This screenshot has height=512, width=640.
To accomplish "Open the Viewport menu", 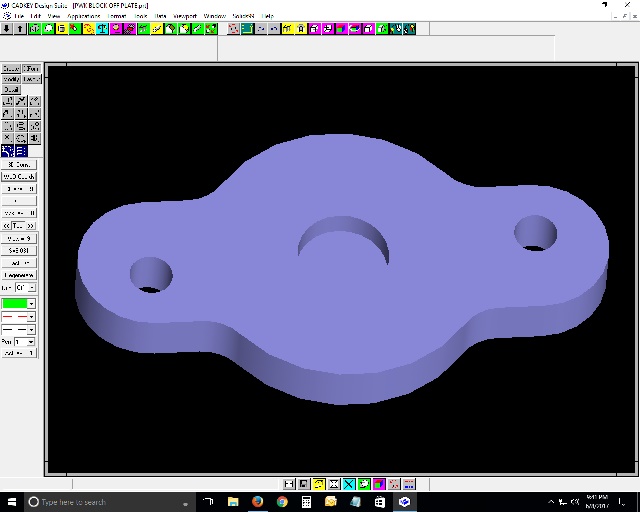I will tap(185, 16).
